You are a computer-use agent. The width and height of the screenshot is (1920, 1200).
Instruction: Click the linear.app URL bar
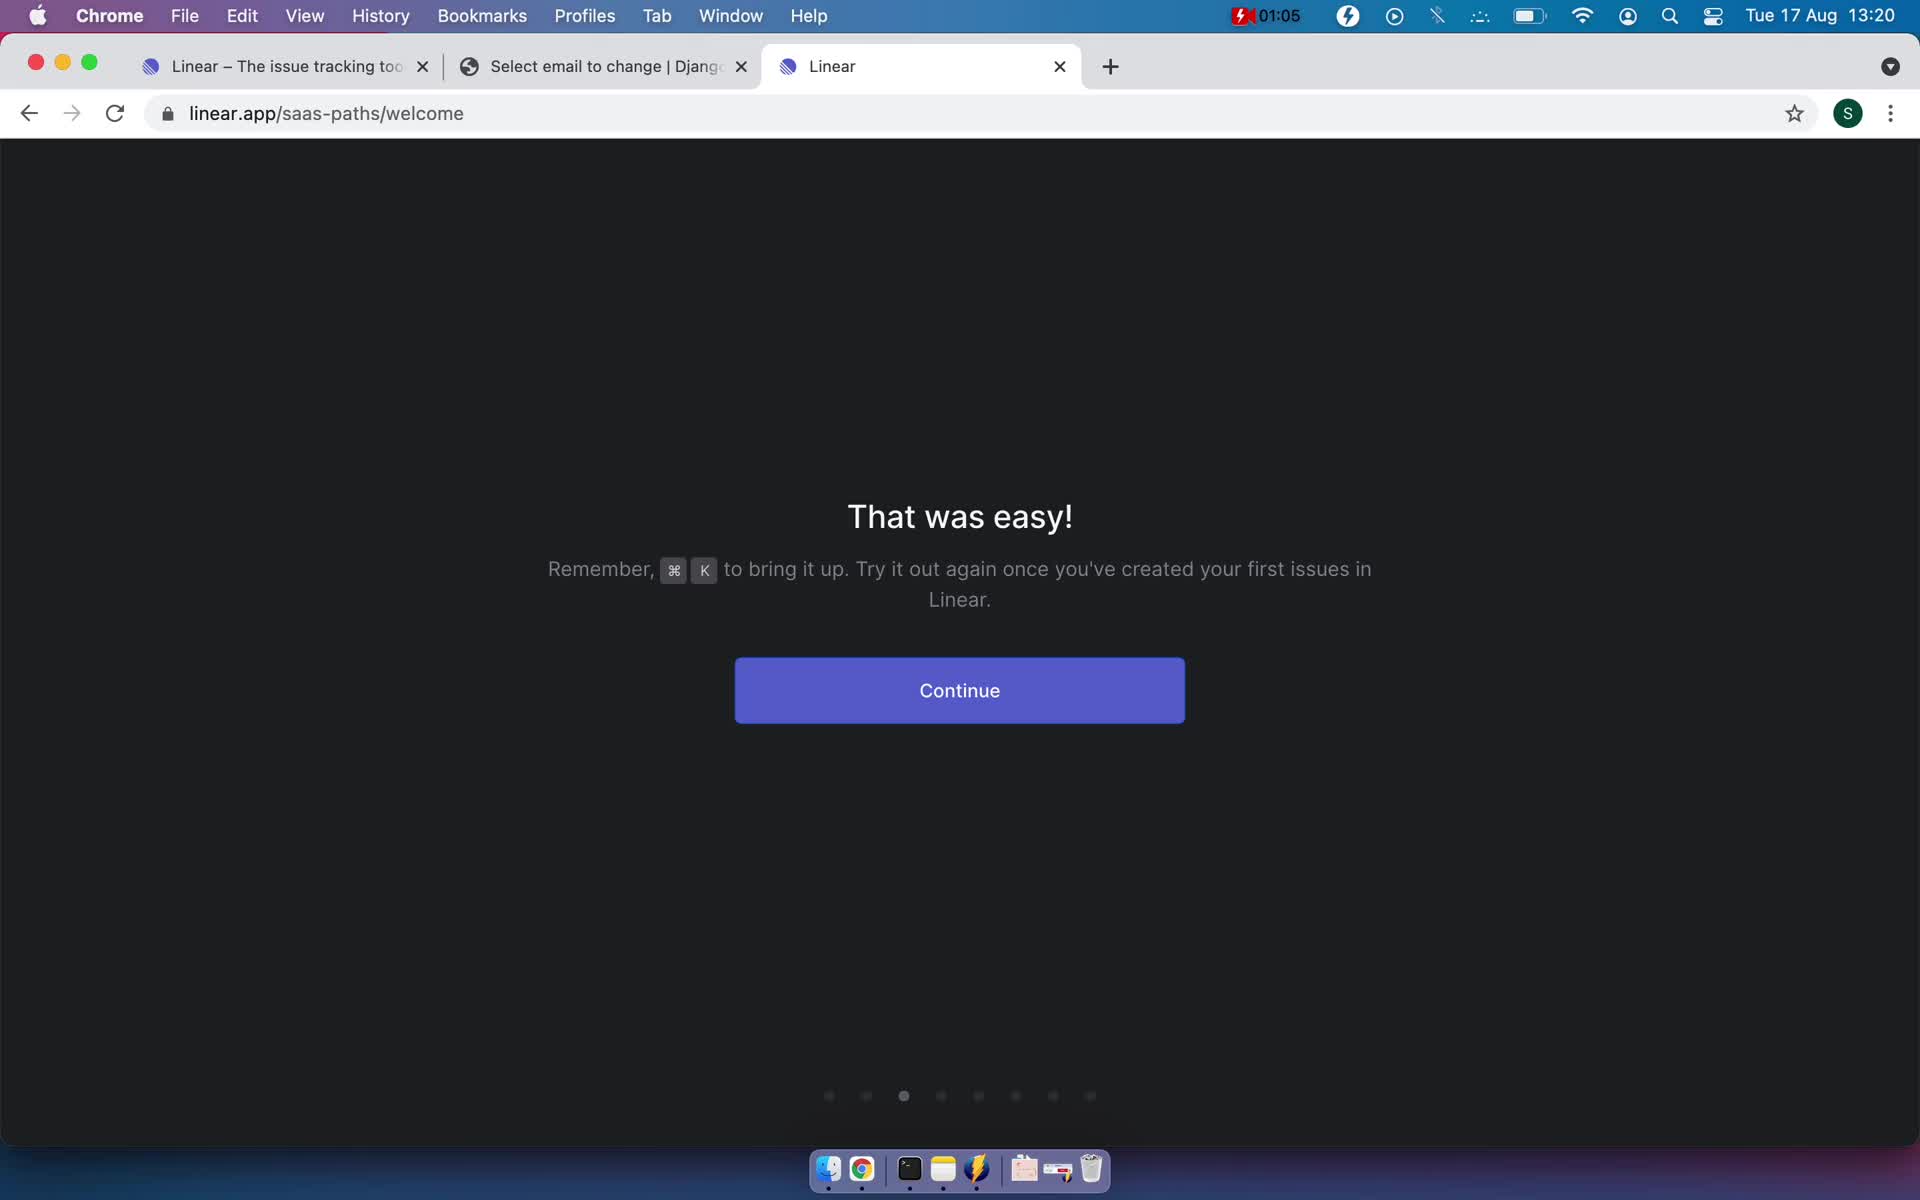tap(326, 113)
